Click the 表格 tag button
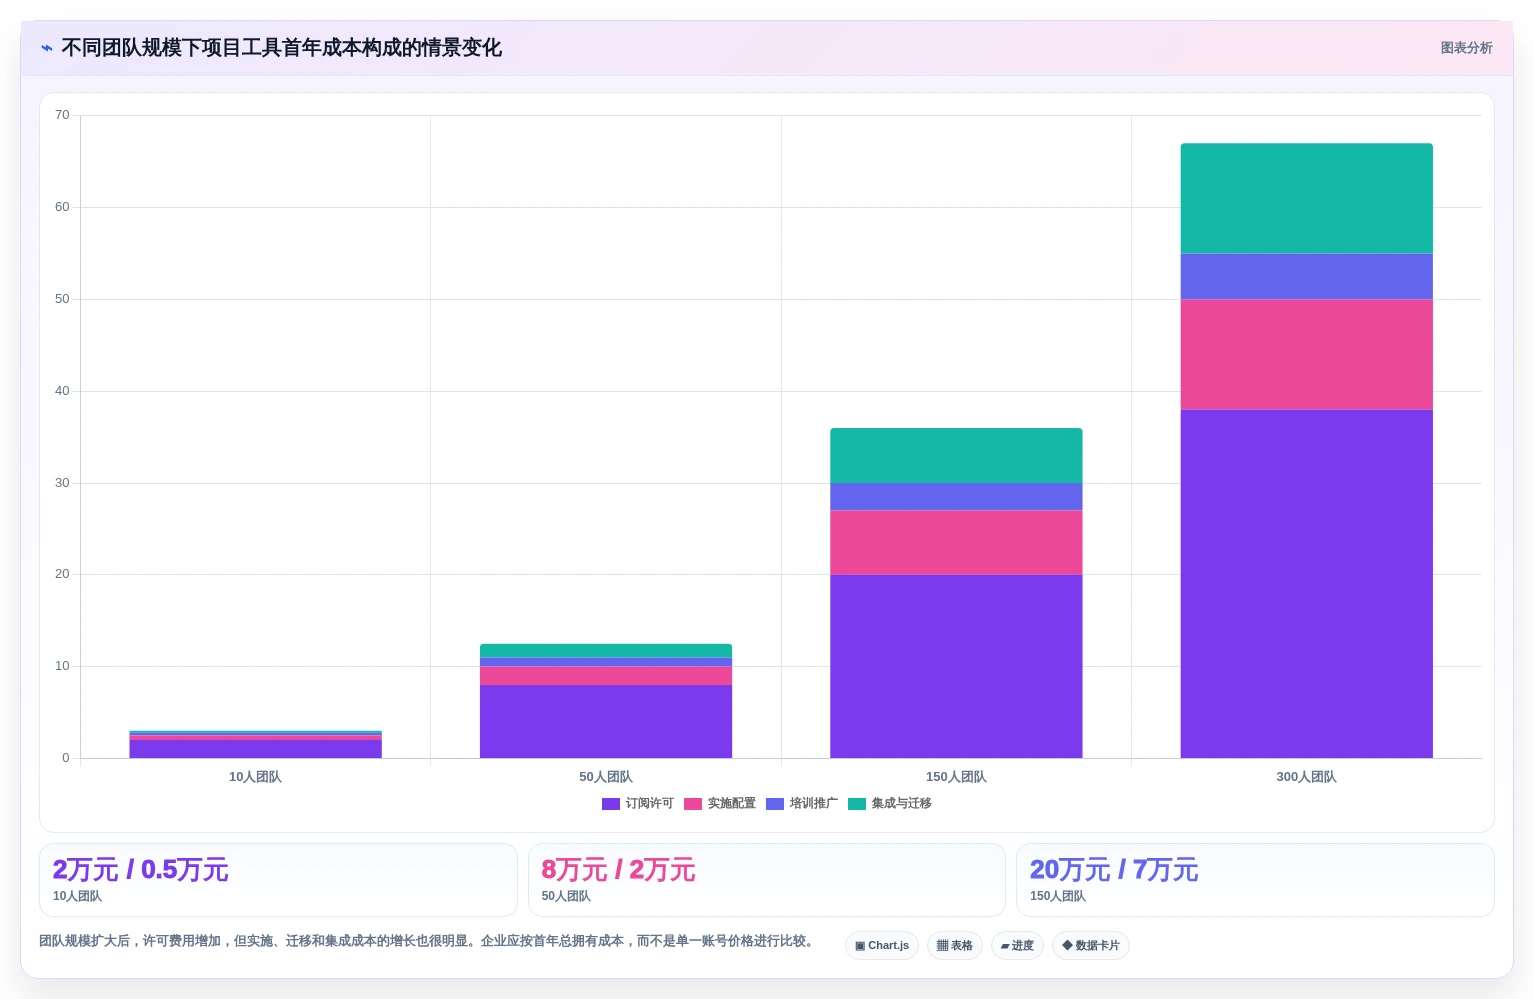This screenshot has height=999, width=1534. coord(955,946)
